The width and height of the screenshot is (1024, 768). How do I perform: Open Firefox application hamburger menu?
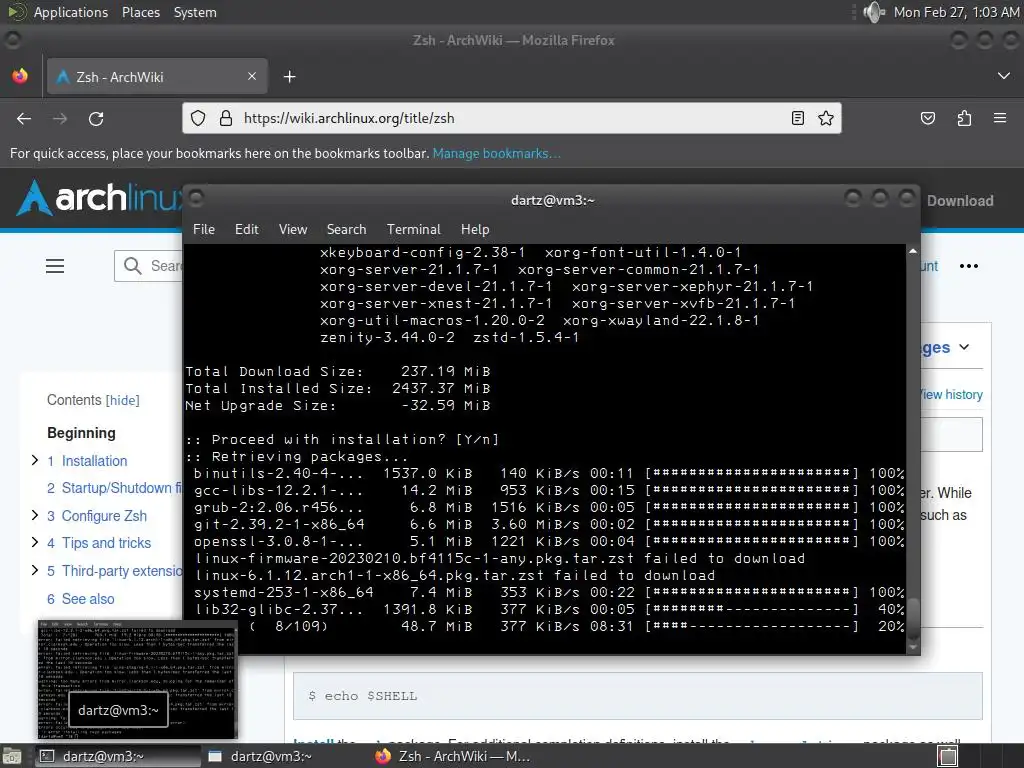pyautogui.click(x=1000, y=118)
